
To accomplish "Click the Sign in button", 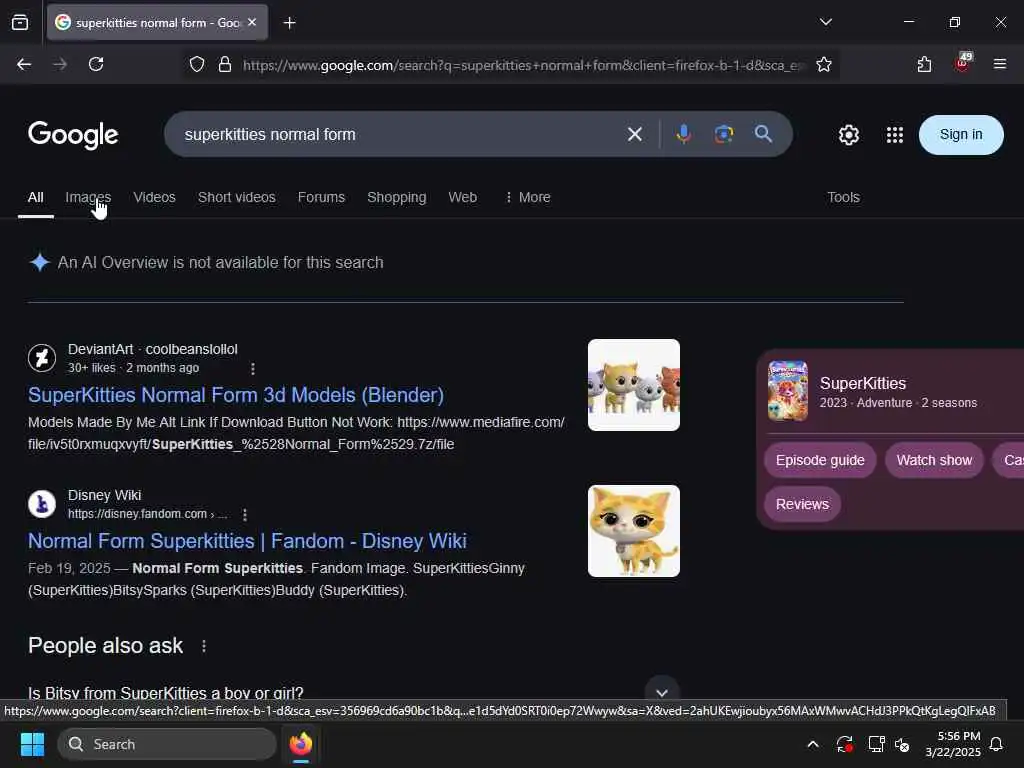I will (x=961, y=135).
